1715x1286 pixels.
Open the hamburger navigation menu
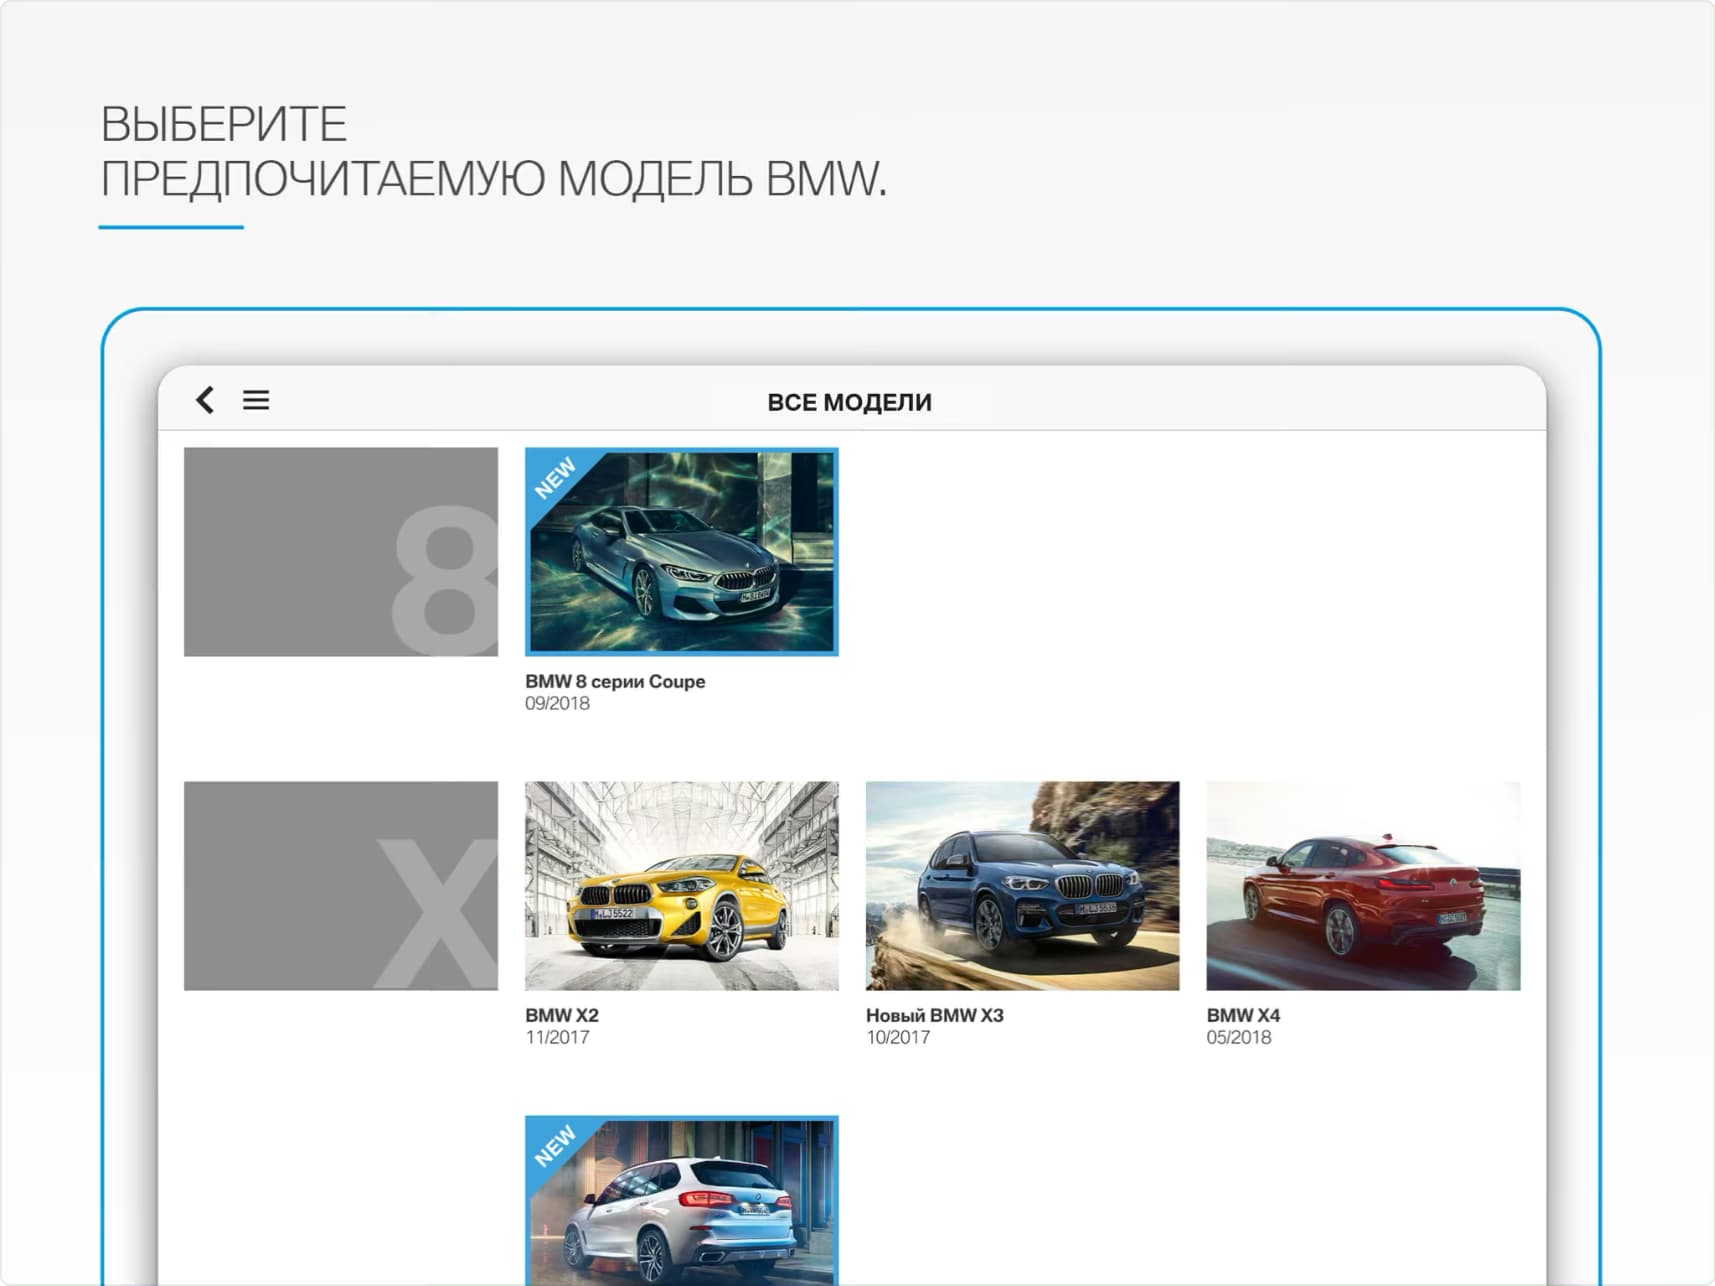(x=257, y=400)
